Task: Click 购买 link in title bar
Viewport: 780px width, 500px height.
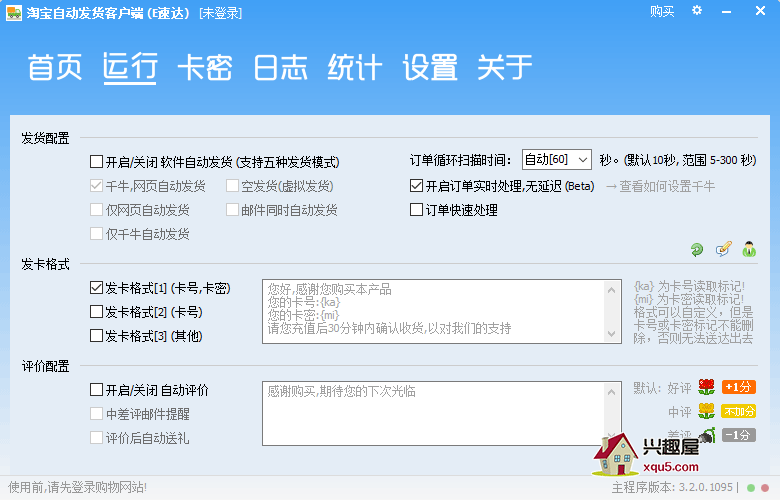Action: 662,11
